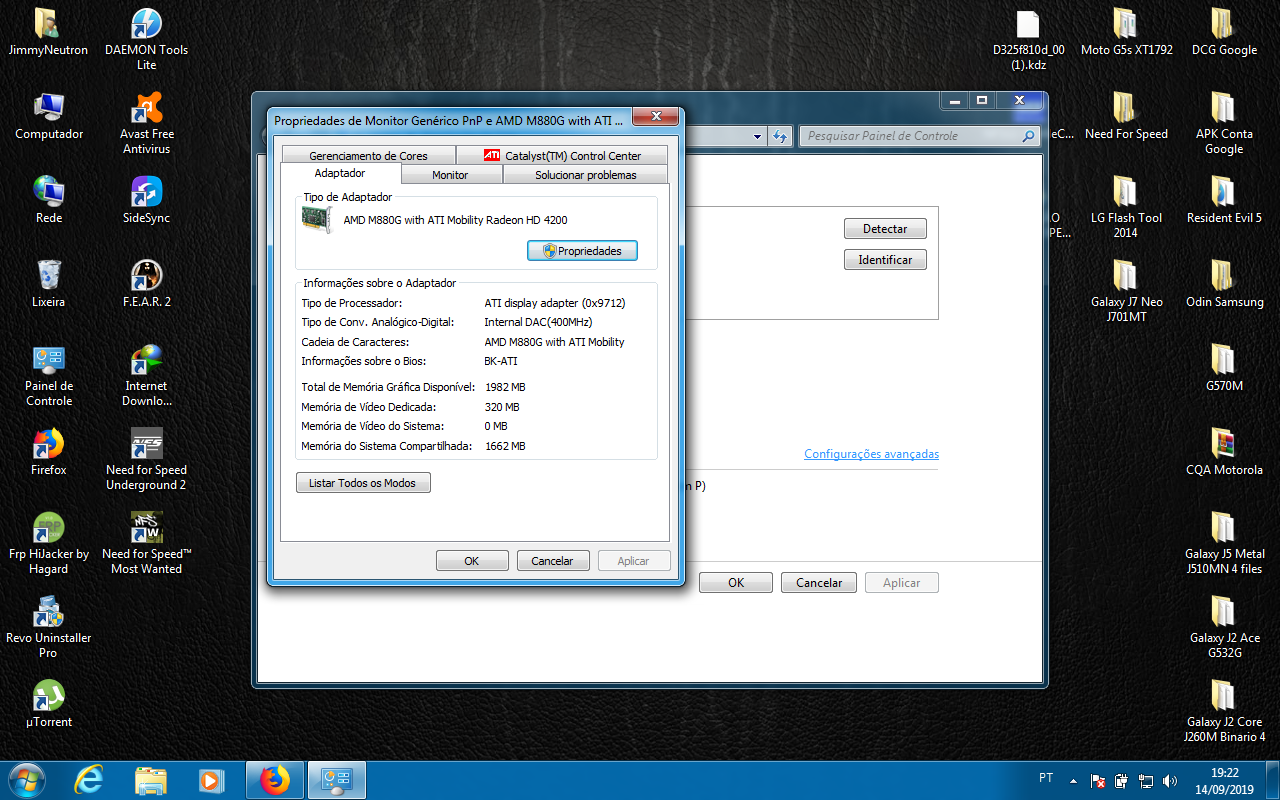Open Galaxy J7 Neo J701MT folder
This screenshot has height=800, width=1280.
[x=1126, y=291]
